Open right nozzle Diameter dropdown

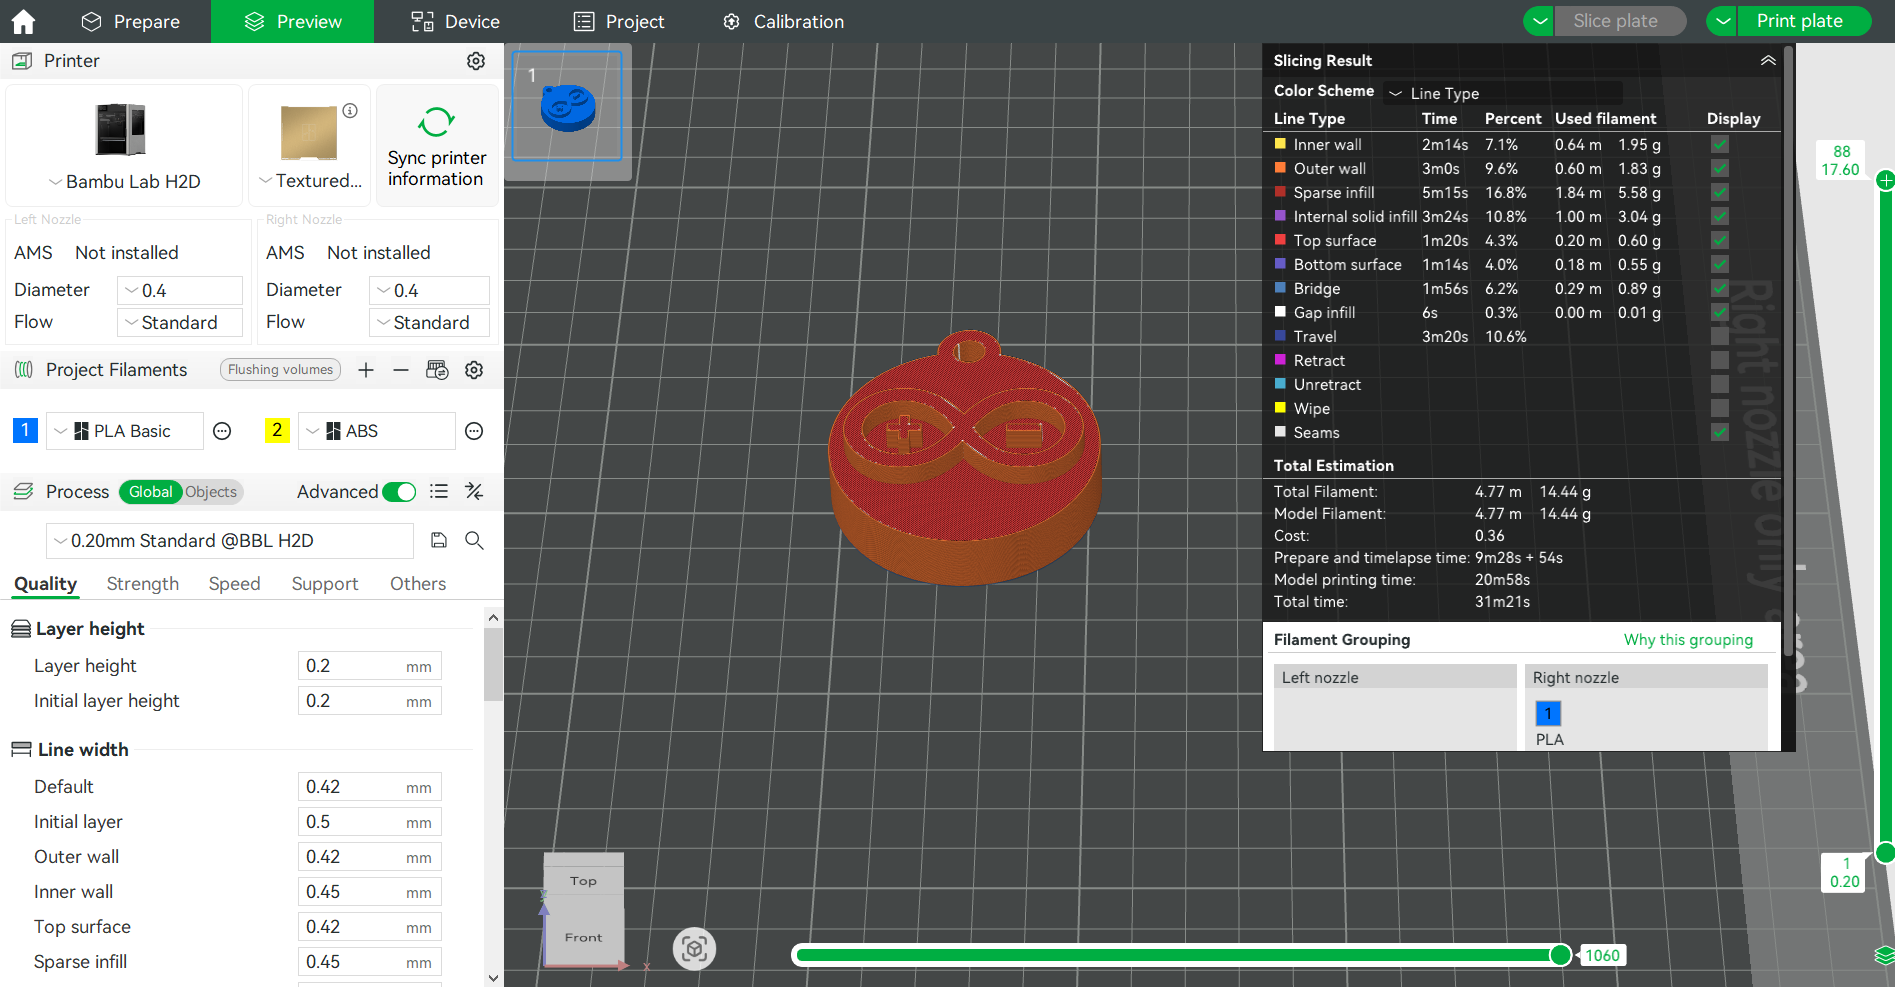(x=430, y=290)
